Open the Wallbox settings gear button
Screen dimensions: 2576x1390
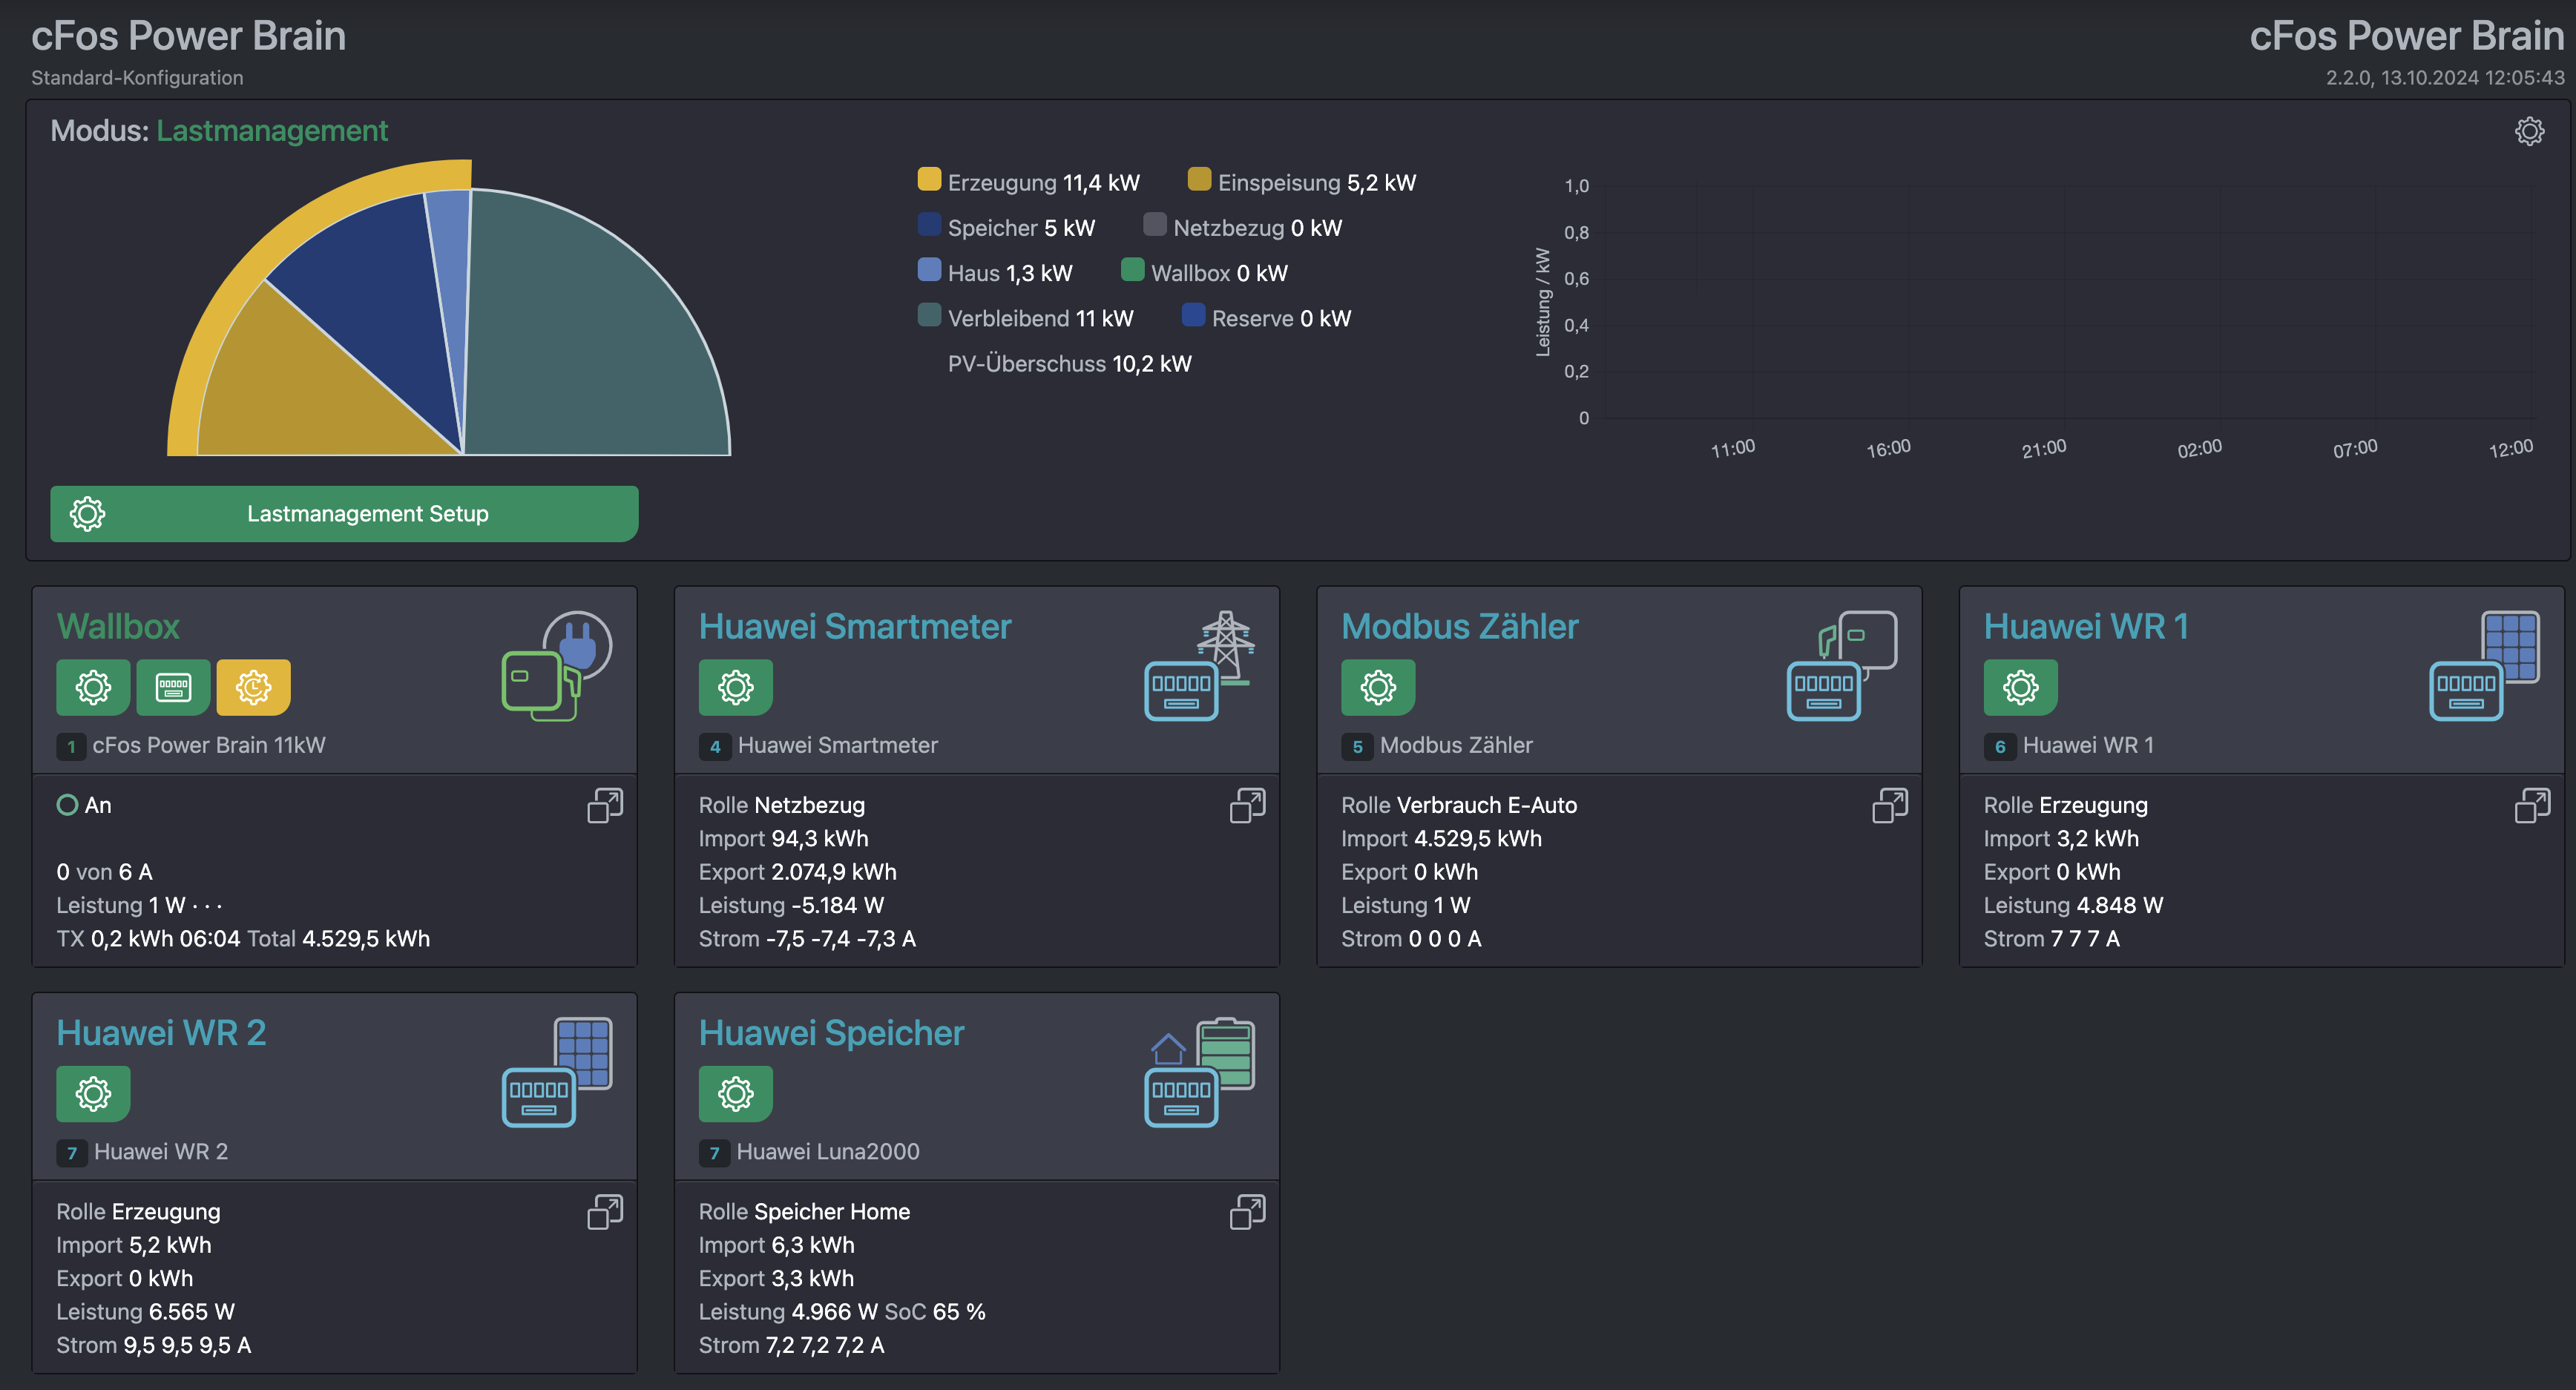[x=93, y=687]
